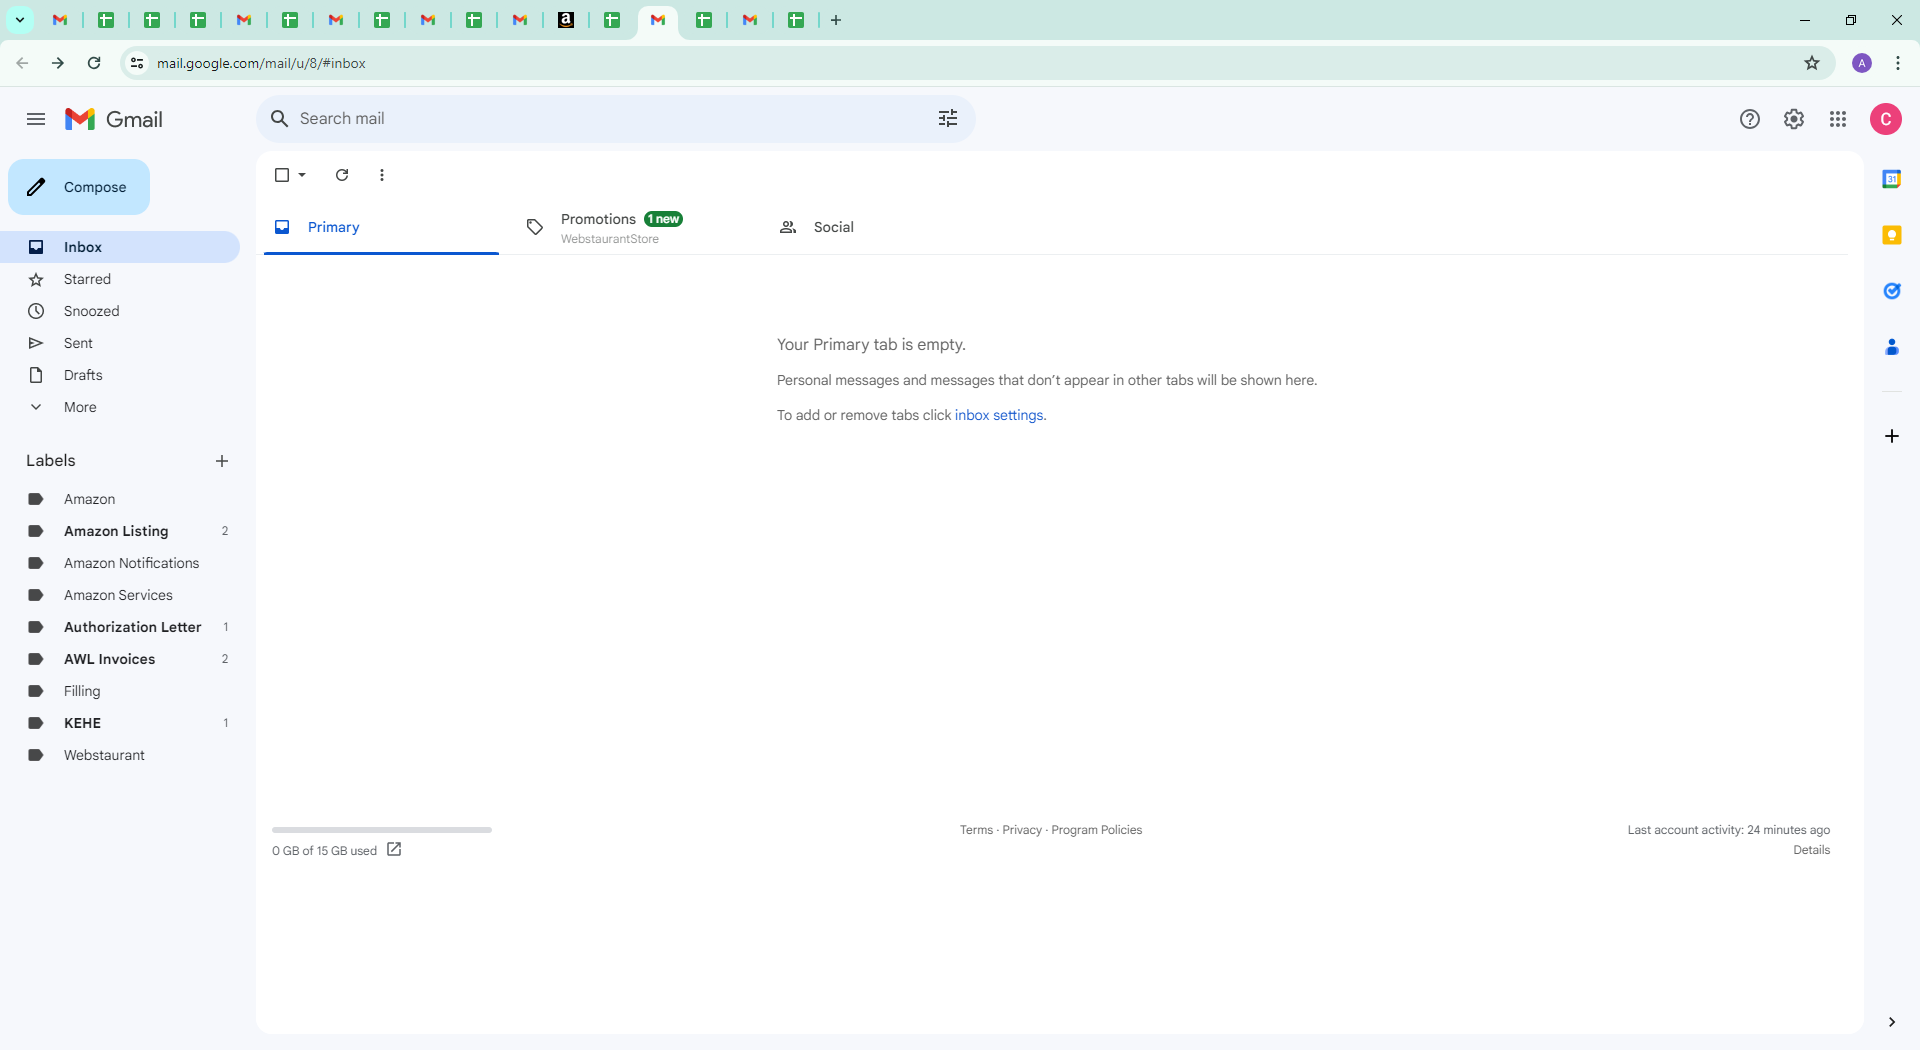The image size is (1920, 1050).
Task: Open the Filling label
Action: 120,691
